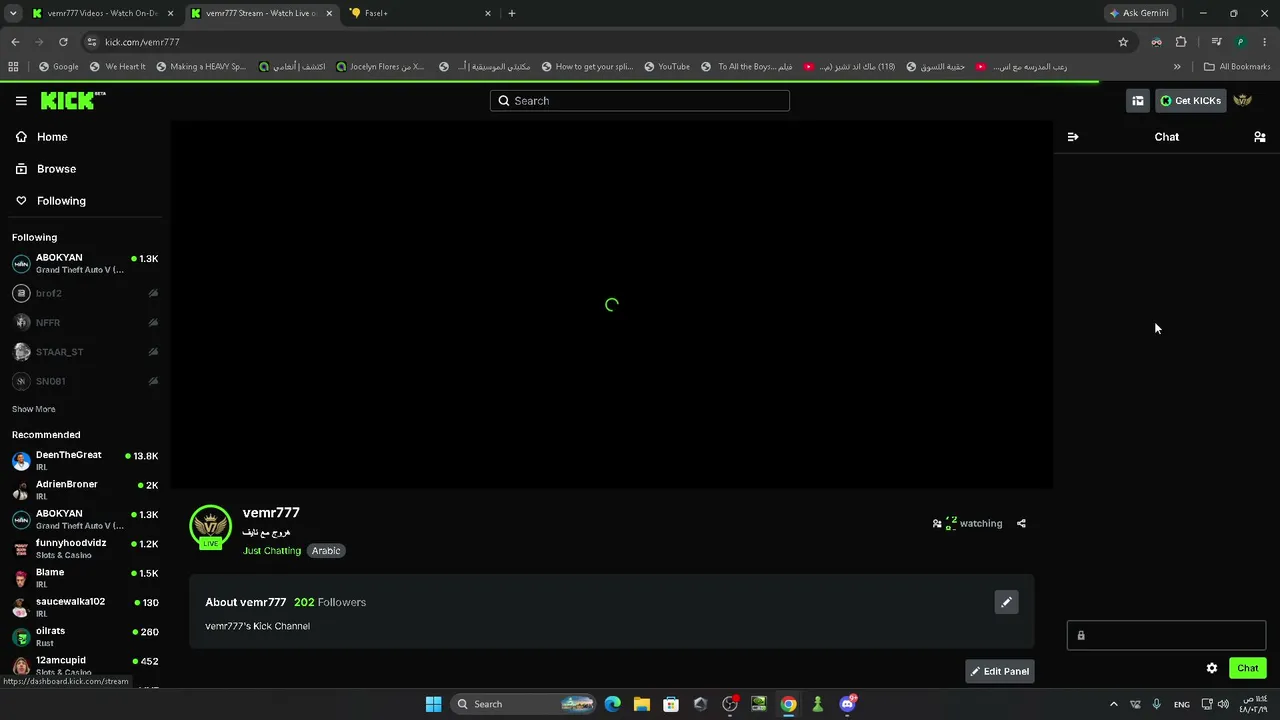Screen dimensions: 1280x720
Task: Switch to the Fasel+ browser tab
Action: click(x=420, y=13)
